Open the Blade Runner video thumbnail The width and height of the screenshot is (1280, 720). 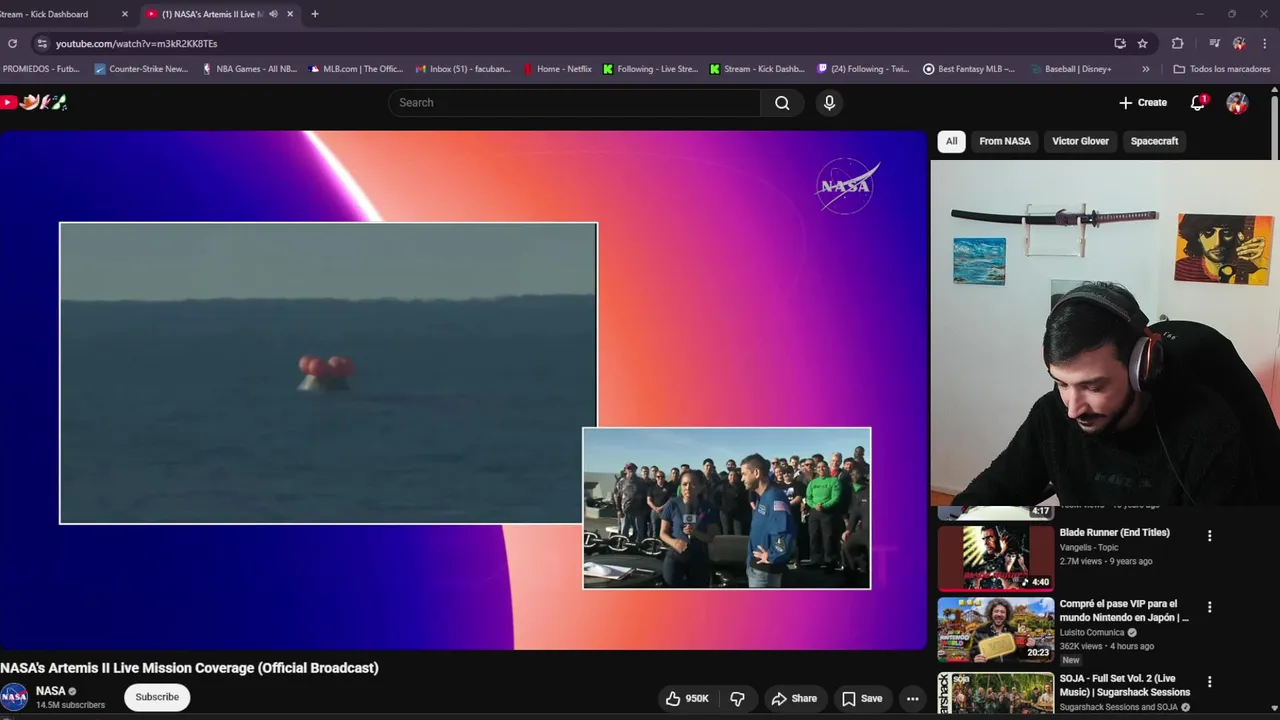995,558
